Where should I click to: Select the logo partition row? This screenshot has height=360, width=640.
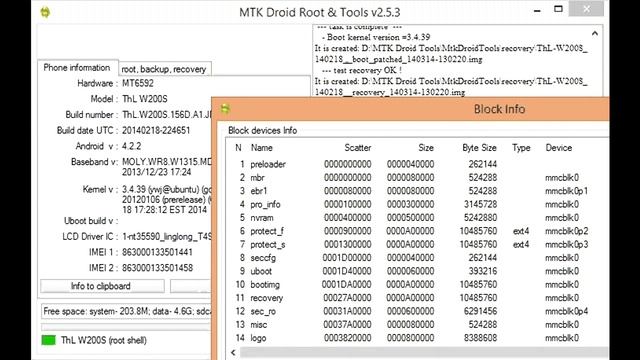416,338
